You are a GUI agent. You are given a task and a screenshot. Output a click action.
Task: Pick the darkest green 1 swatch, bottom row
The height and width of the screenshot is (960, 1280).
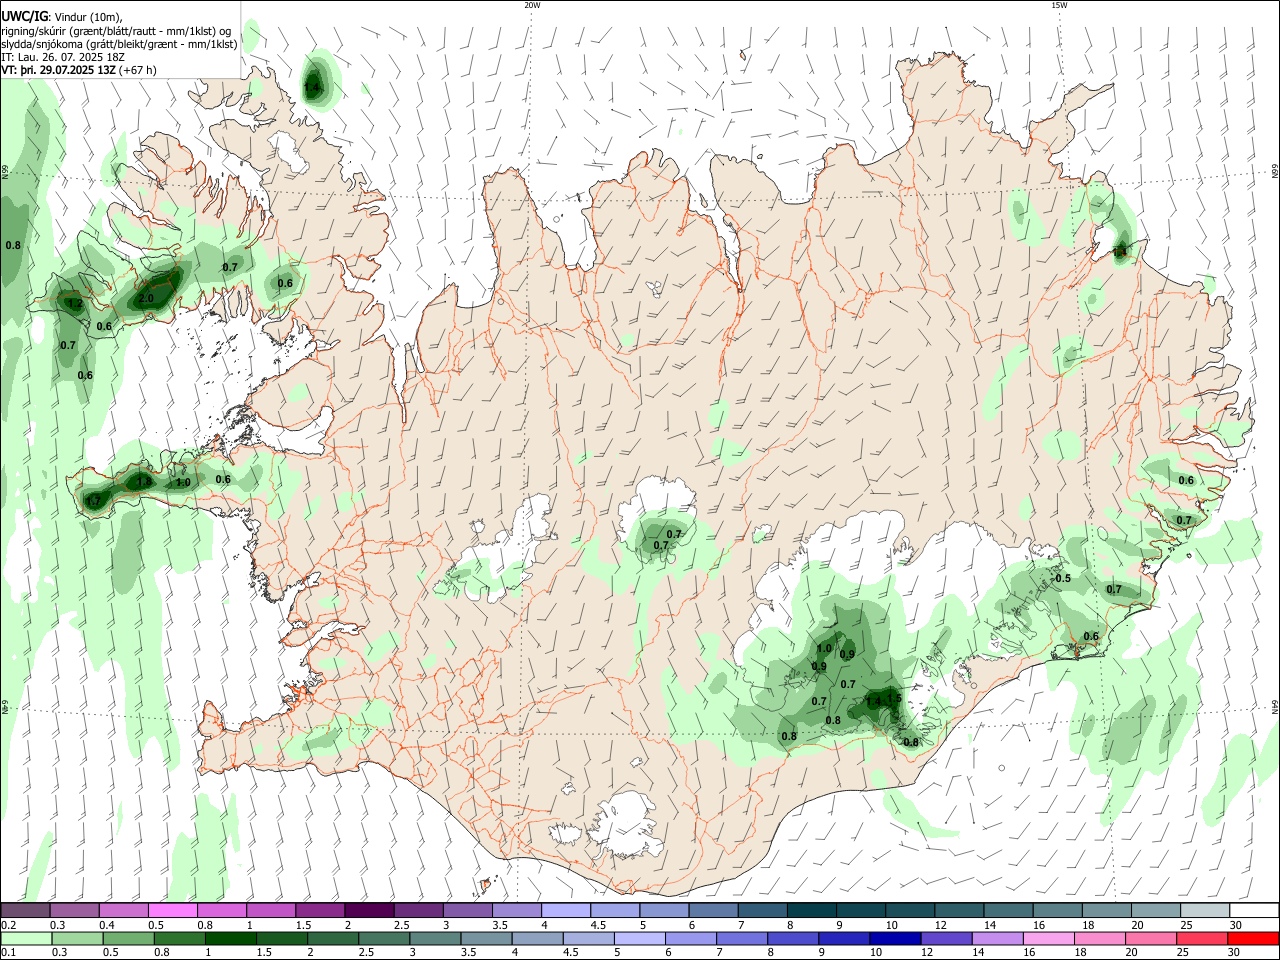[x=230, y=938]
